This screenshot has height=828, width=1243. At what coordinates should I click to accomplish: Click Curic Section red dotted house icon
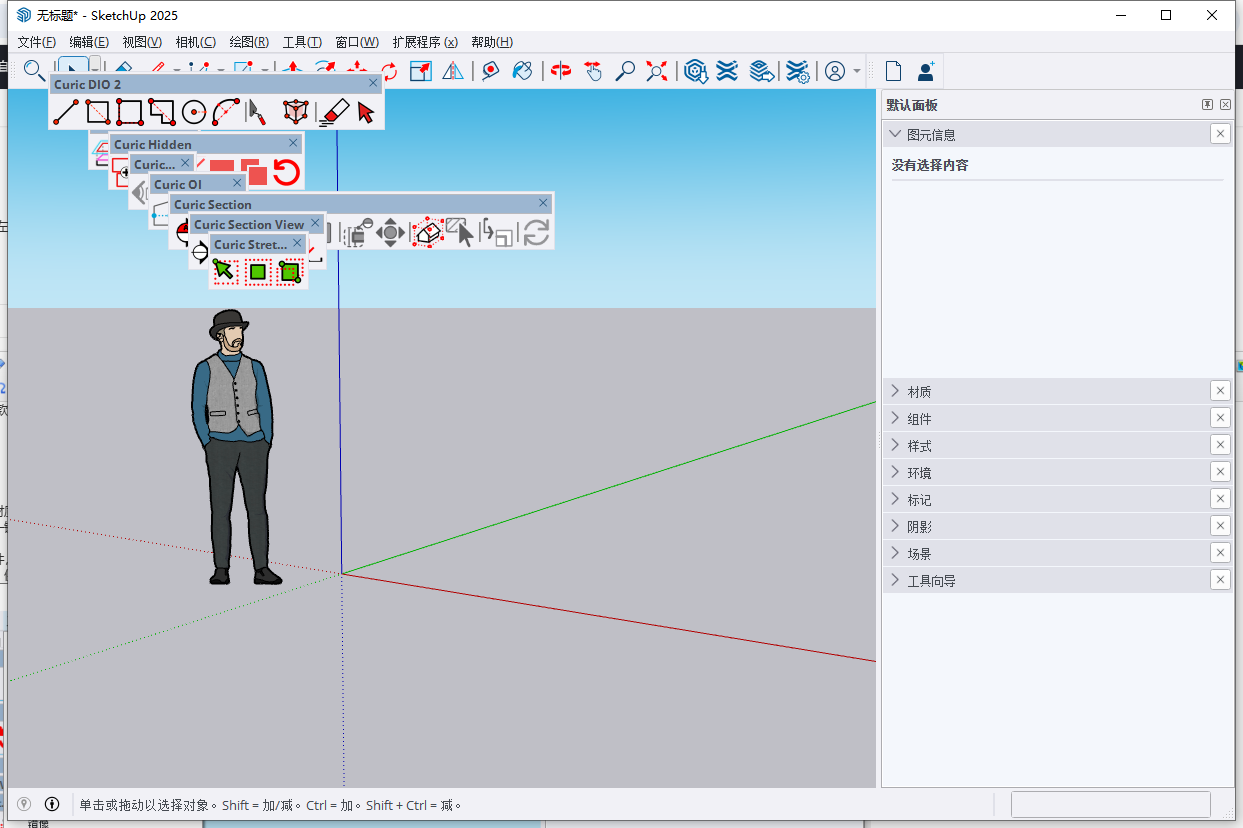(x=427, y=233)
